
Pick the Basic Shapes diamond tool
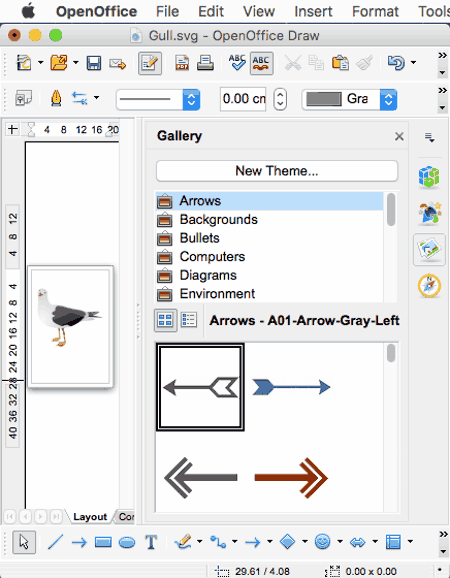[287, 542]
